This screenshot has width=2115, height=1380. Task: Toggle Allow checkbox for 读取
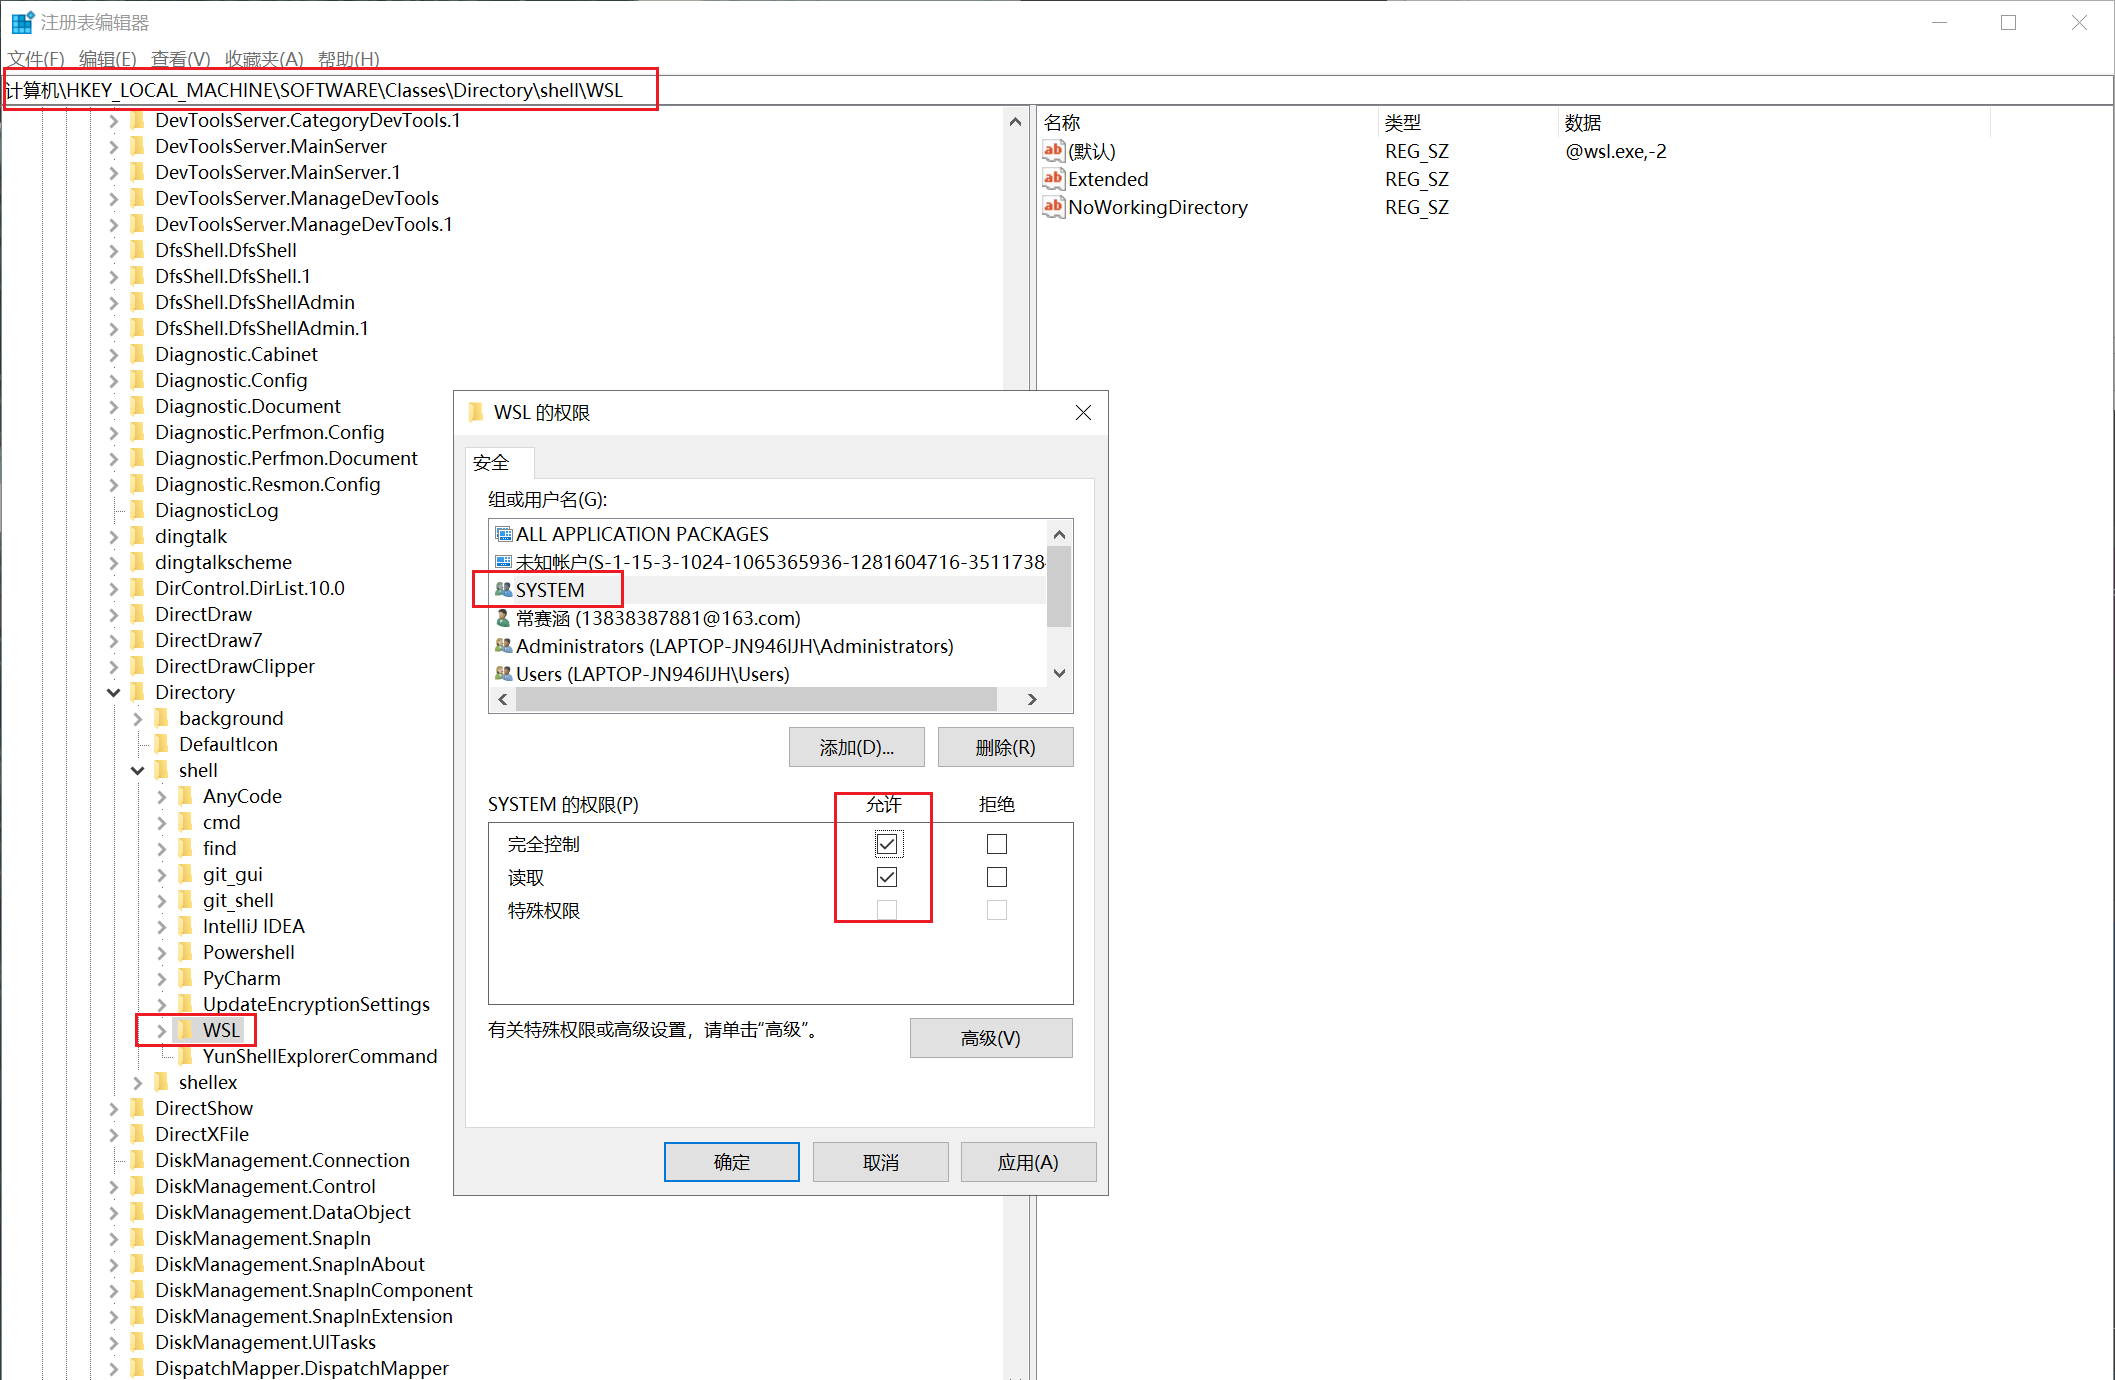tap(887, 877)
